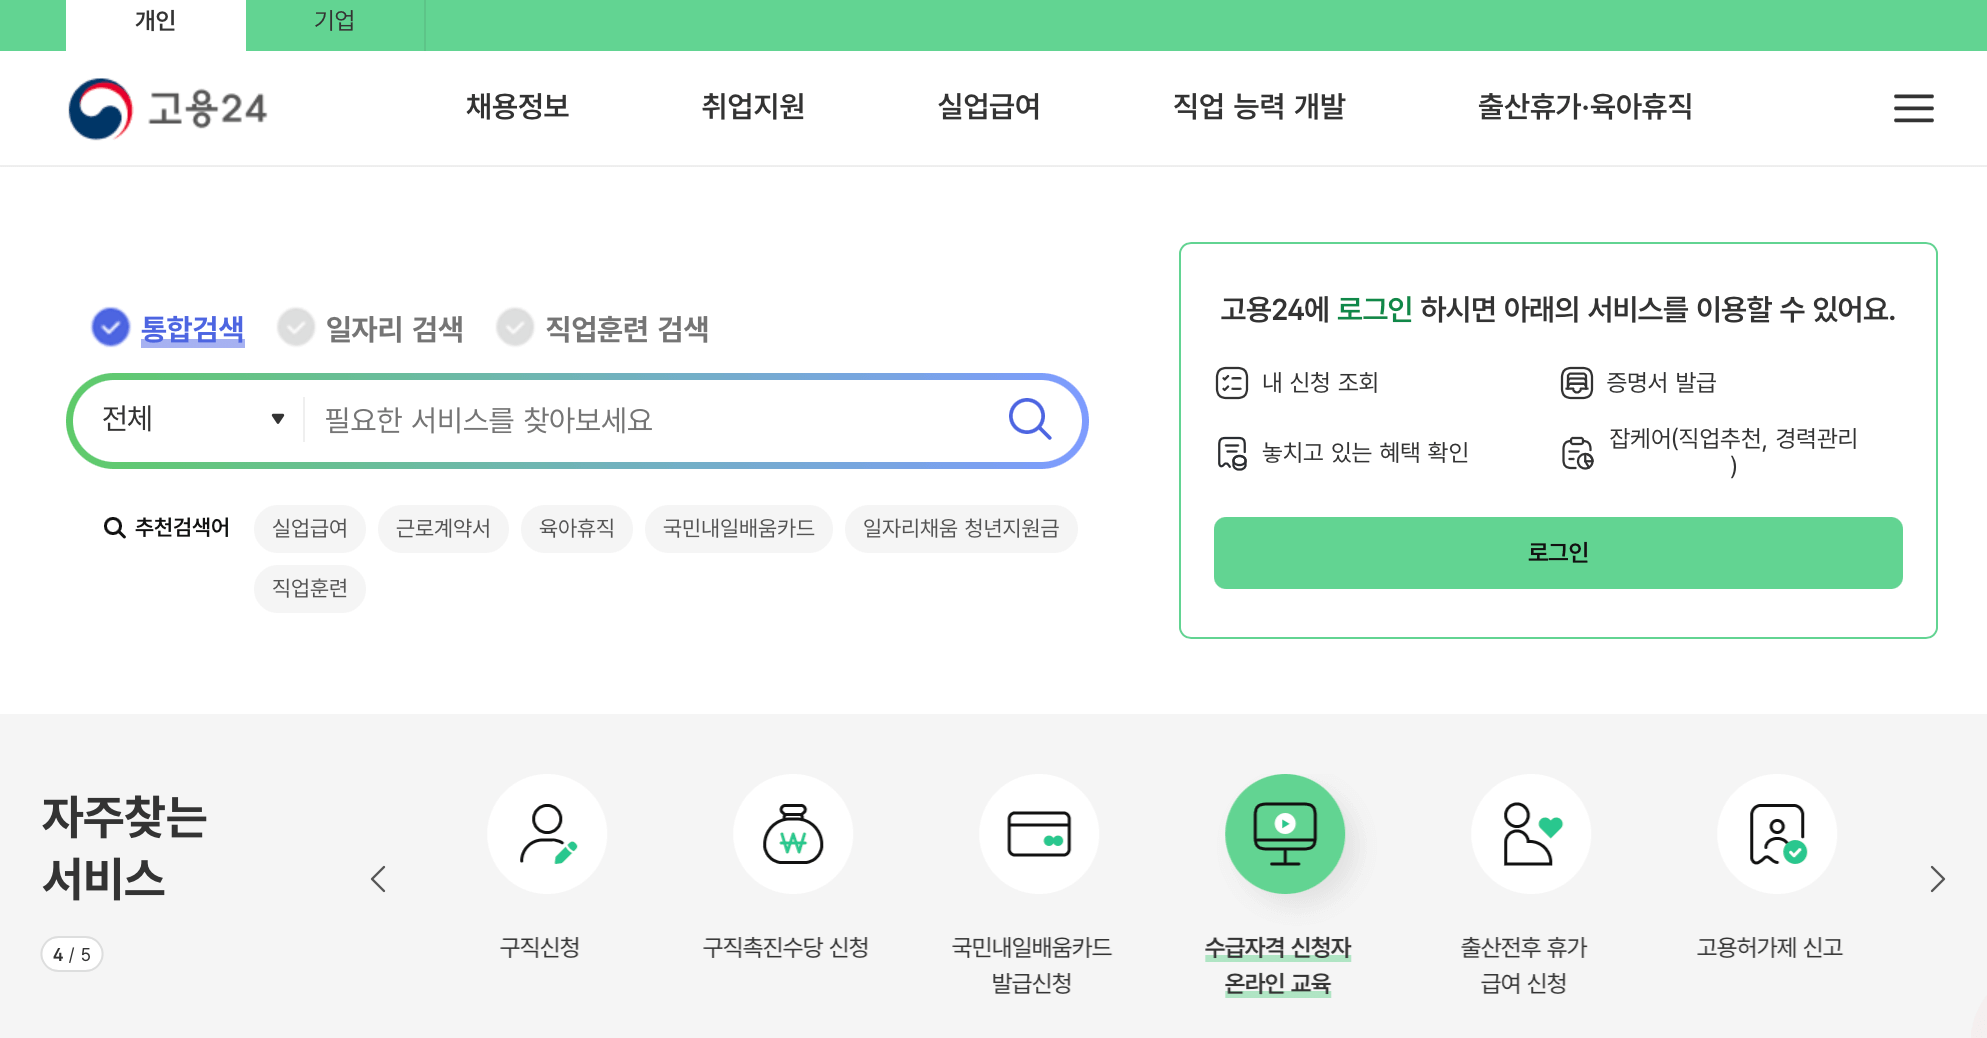Switch search mode to 일자리 검색

click(296, 327)
